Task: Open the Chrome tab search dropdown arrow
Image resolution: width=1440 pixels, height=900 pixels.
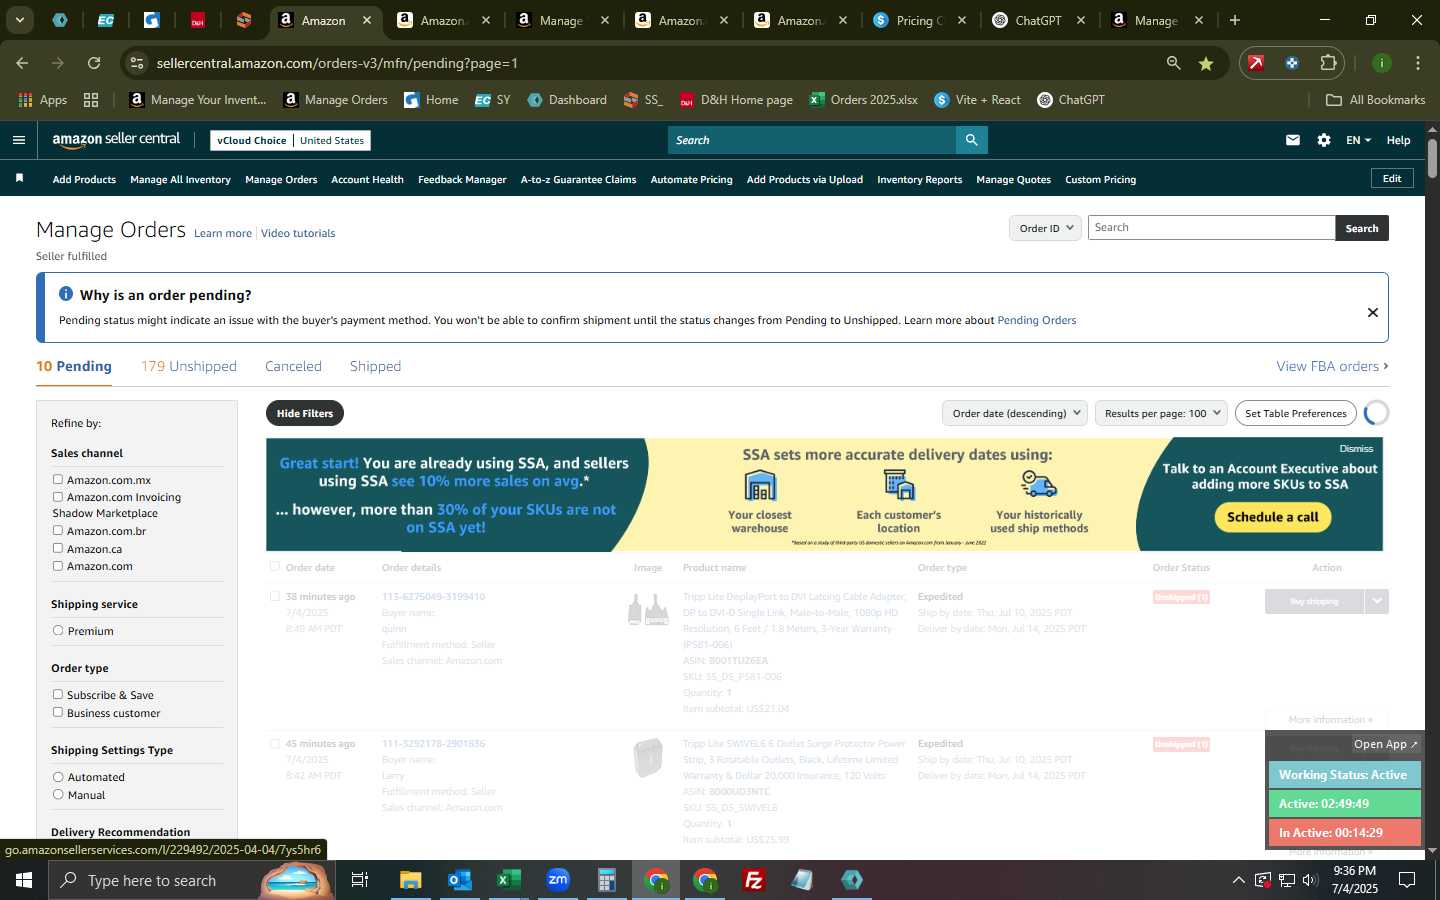Action: click(x=19, y=20)
